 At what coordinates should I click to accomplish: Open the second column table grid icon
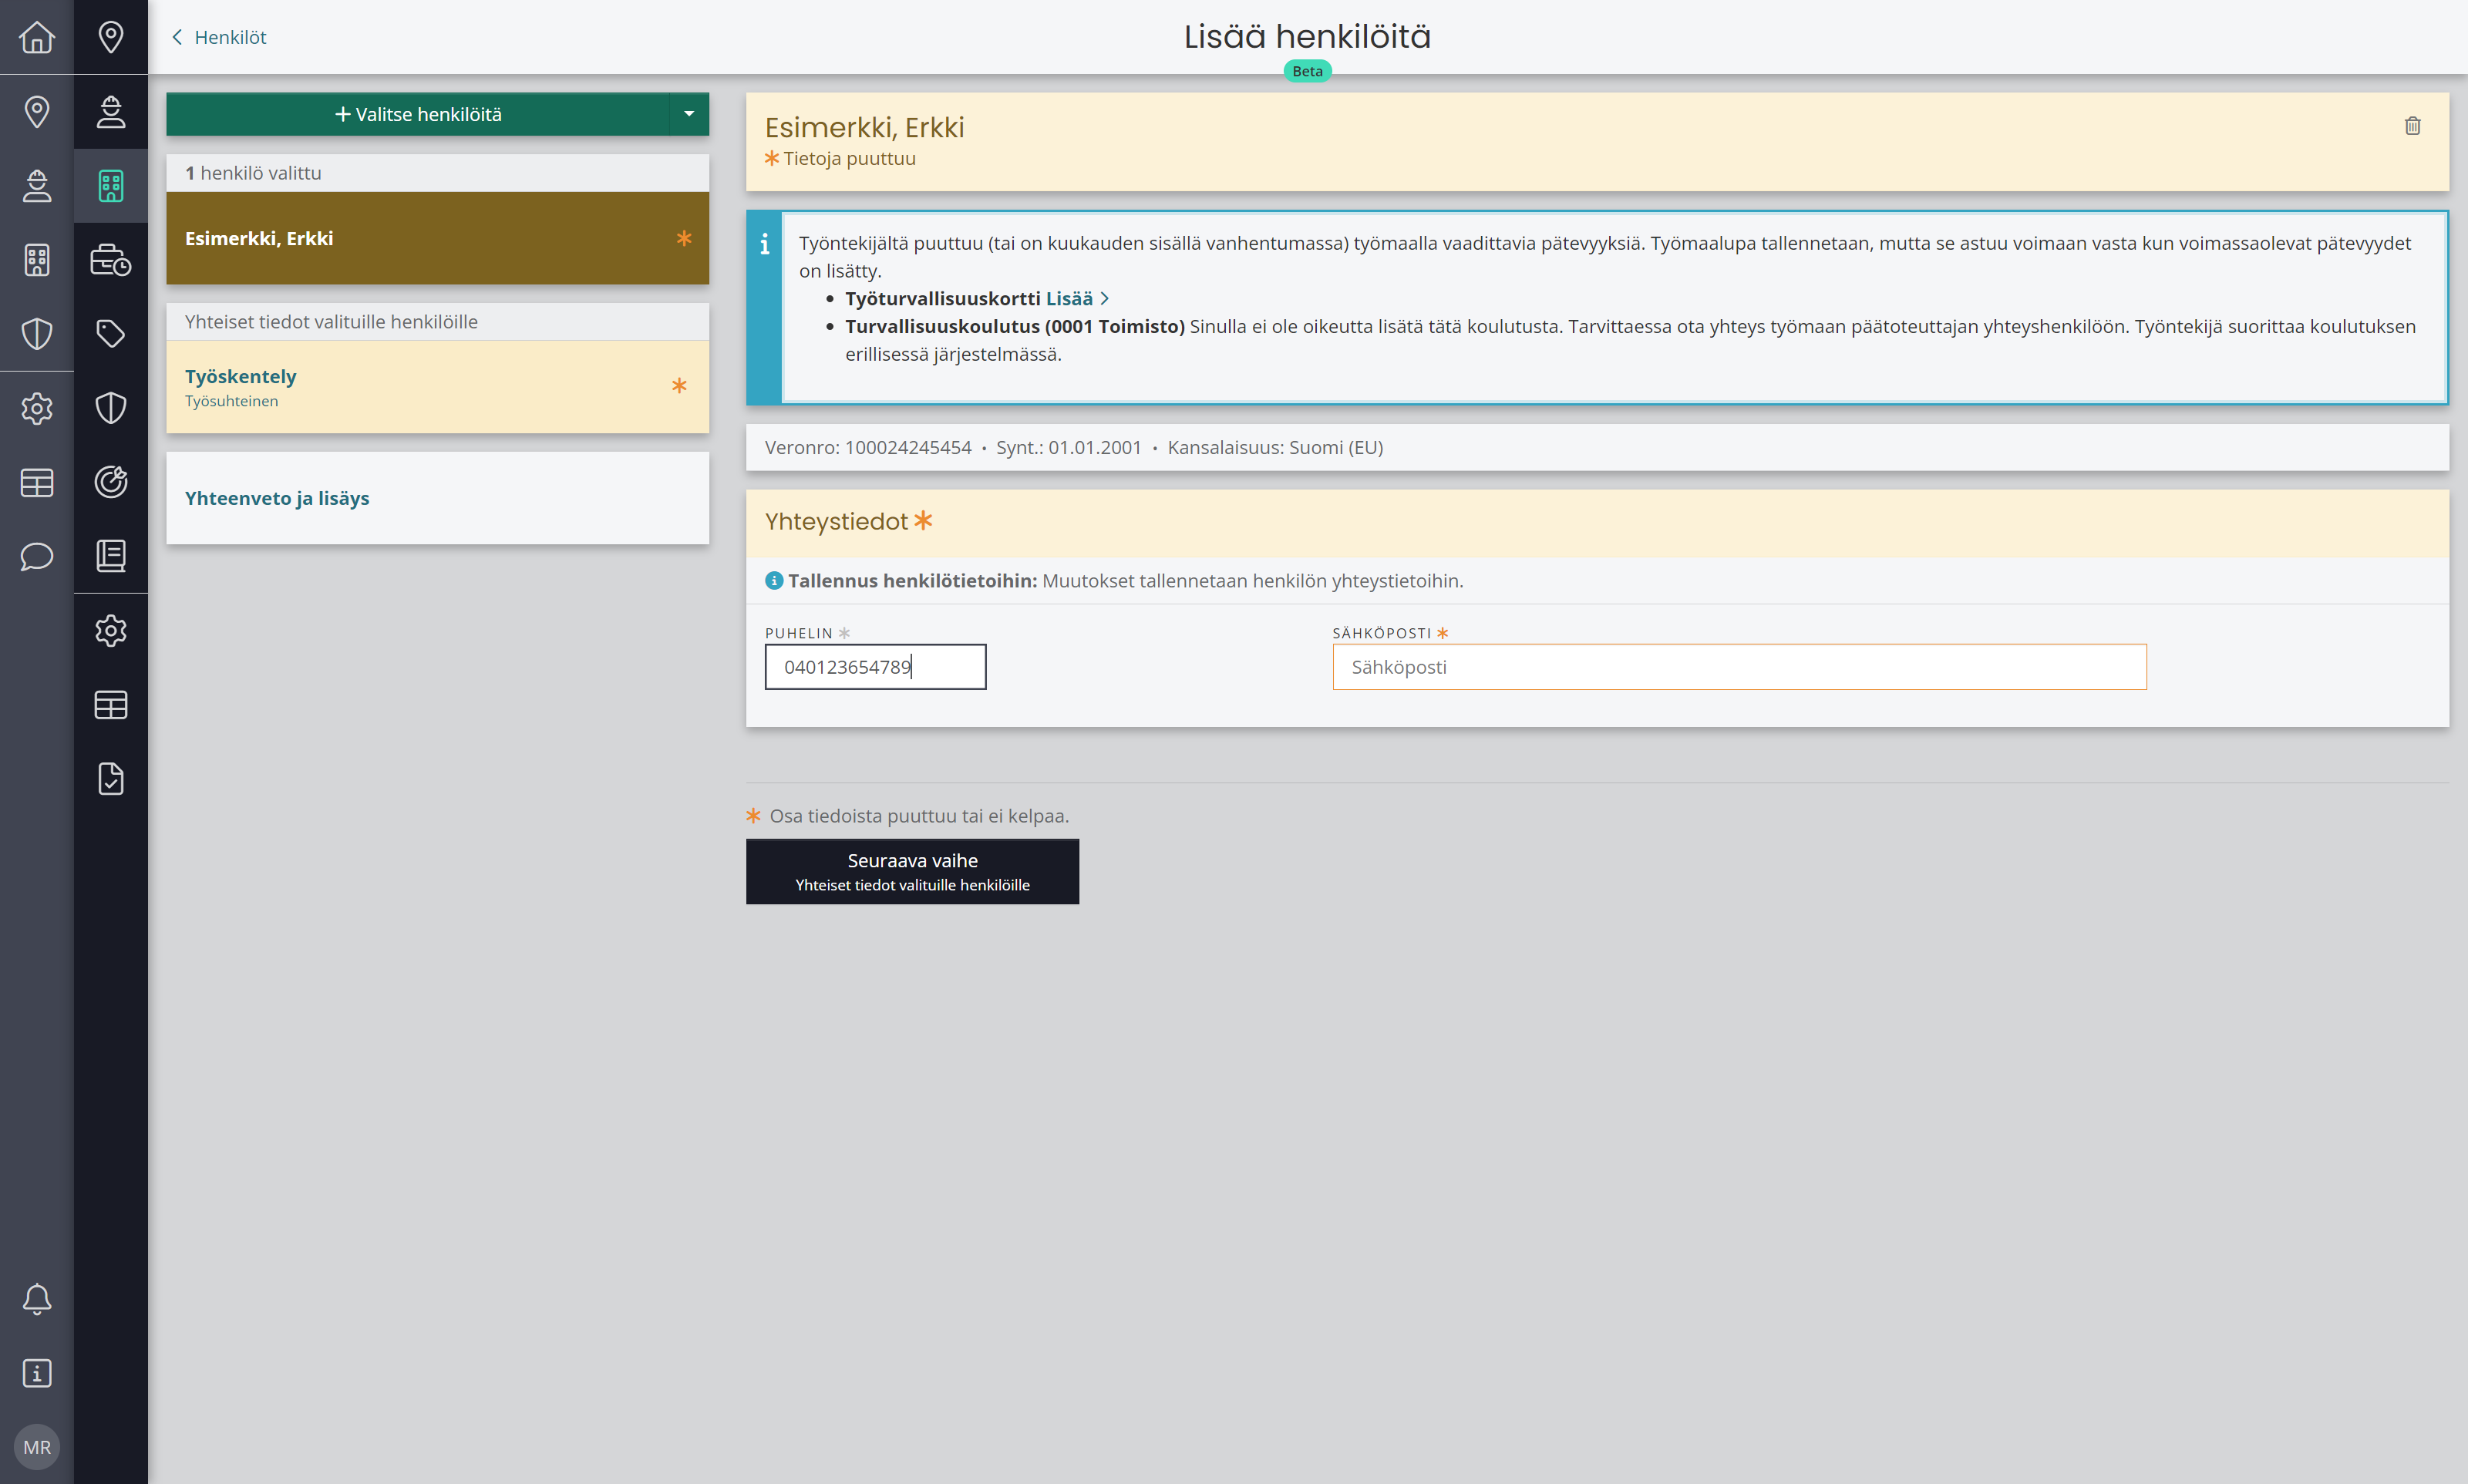[x=111, y=705]
